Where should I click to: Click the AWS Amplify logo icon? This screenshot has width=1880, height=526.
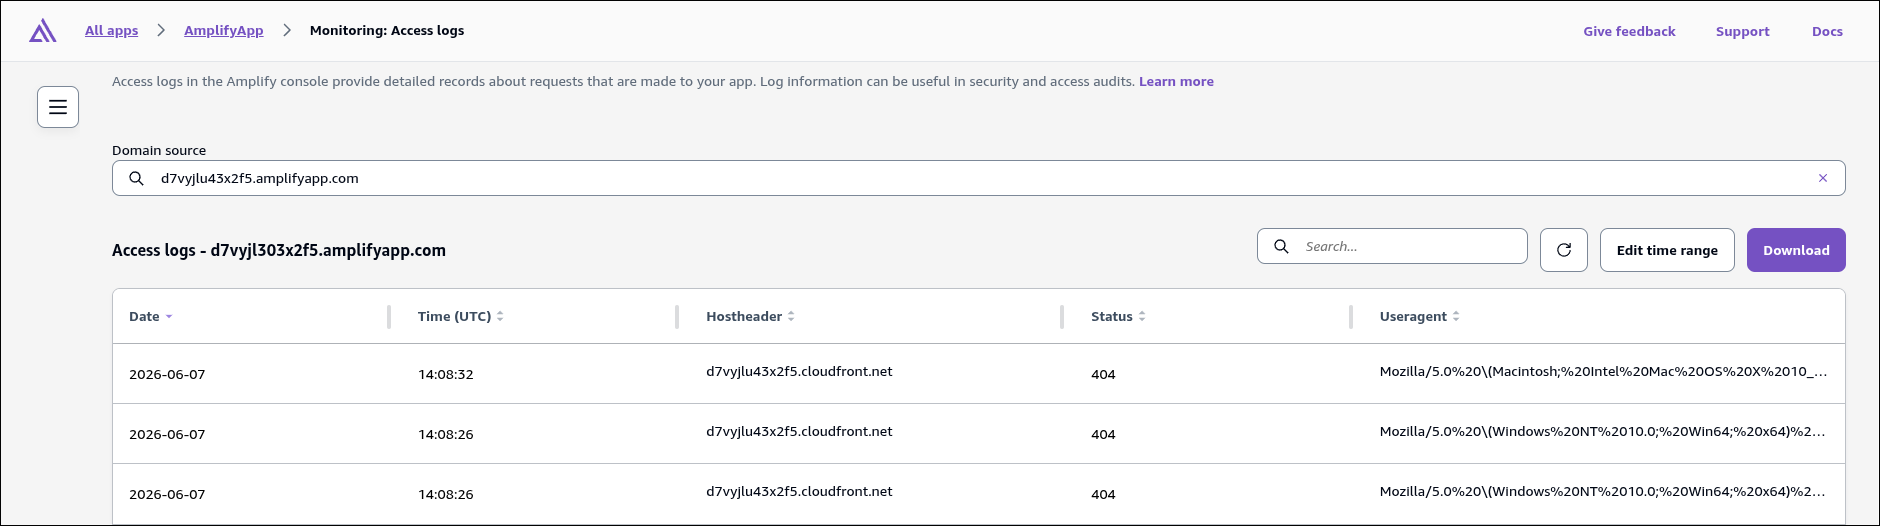(x=43, y=31)
